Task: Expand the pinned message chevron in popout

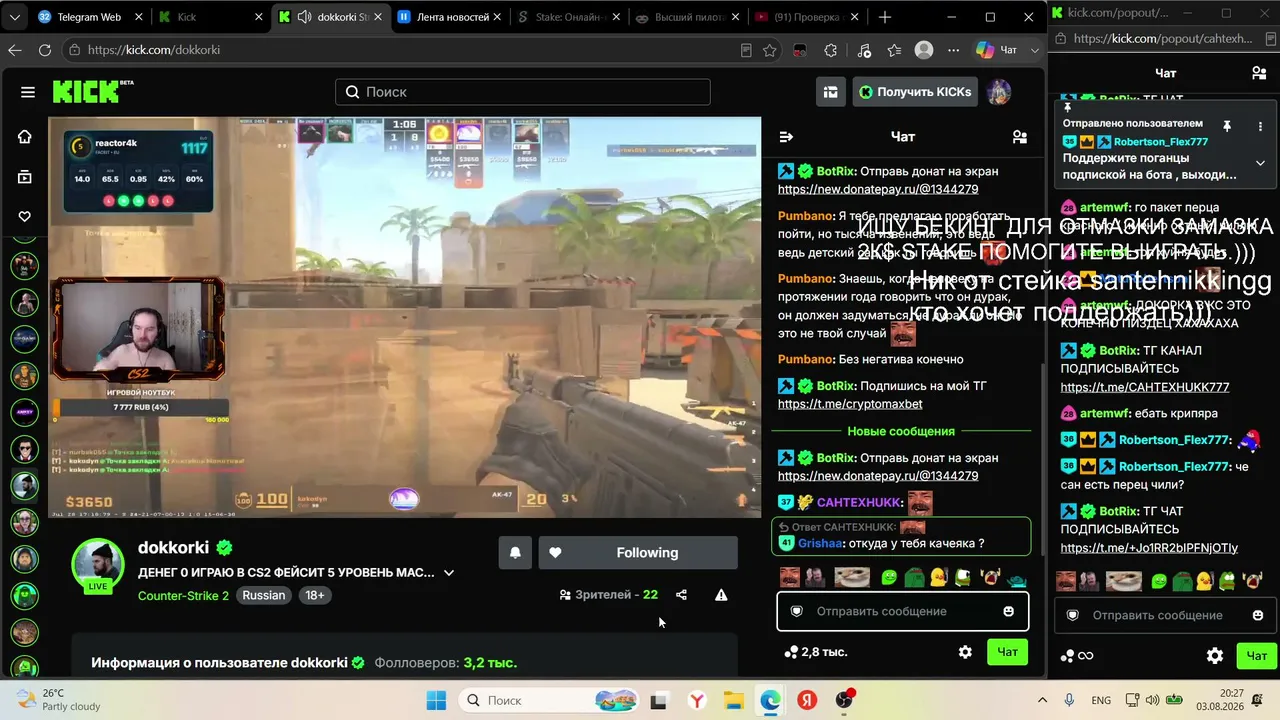Action: tap(1260, 163)
